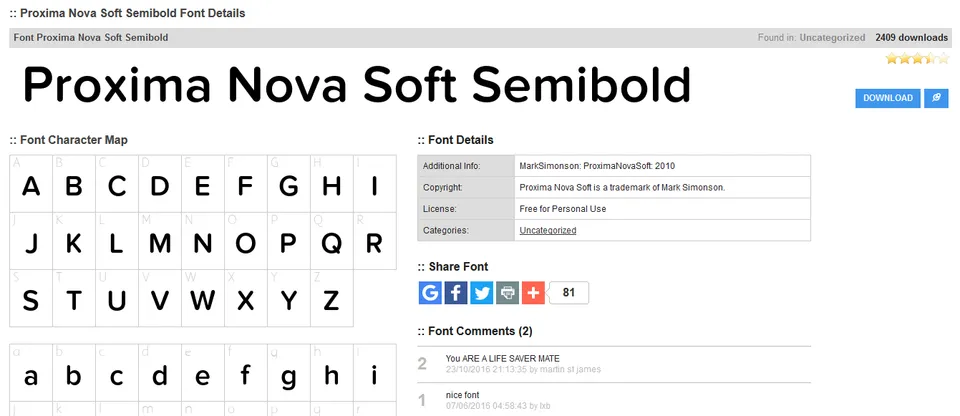Share font via Google icon
Viewport: 960px width, 416px height.
[x=430, y=293]
